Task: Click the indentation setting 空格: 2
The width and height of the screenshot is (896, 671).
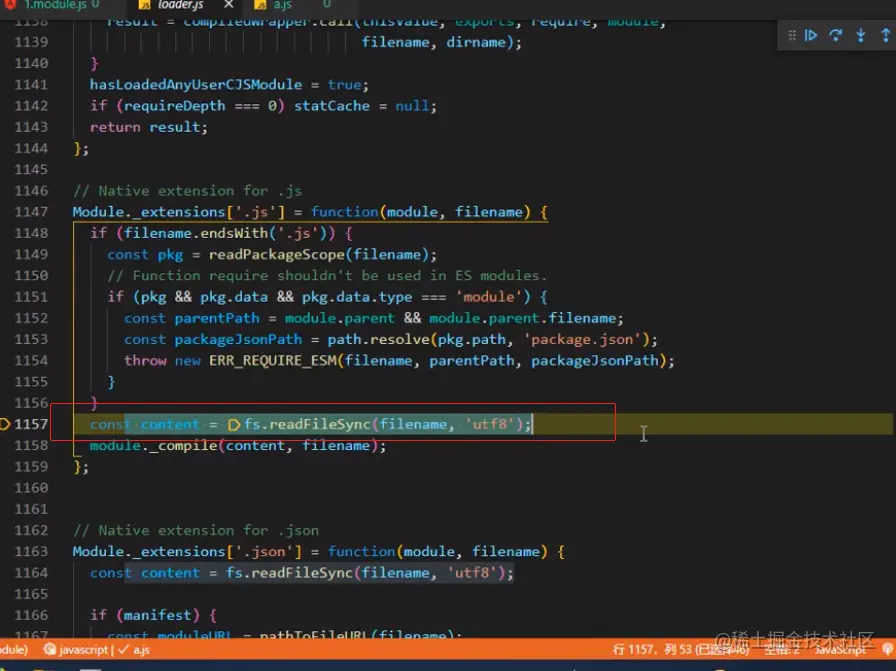Action: click(782, 649)
